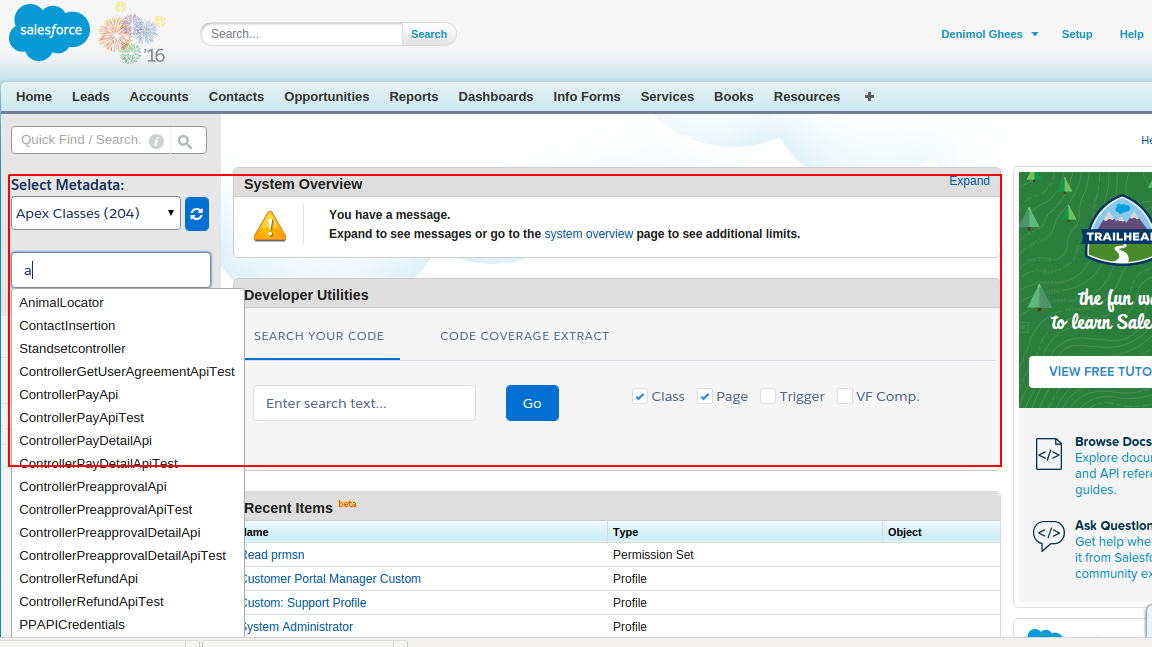
Task: Expand the System Overview panel
Action: click(x=969, y=181)
